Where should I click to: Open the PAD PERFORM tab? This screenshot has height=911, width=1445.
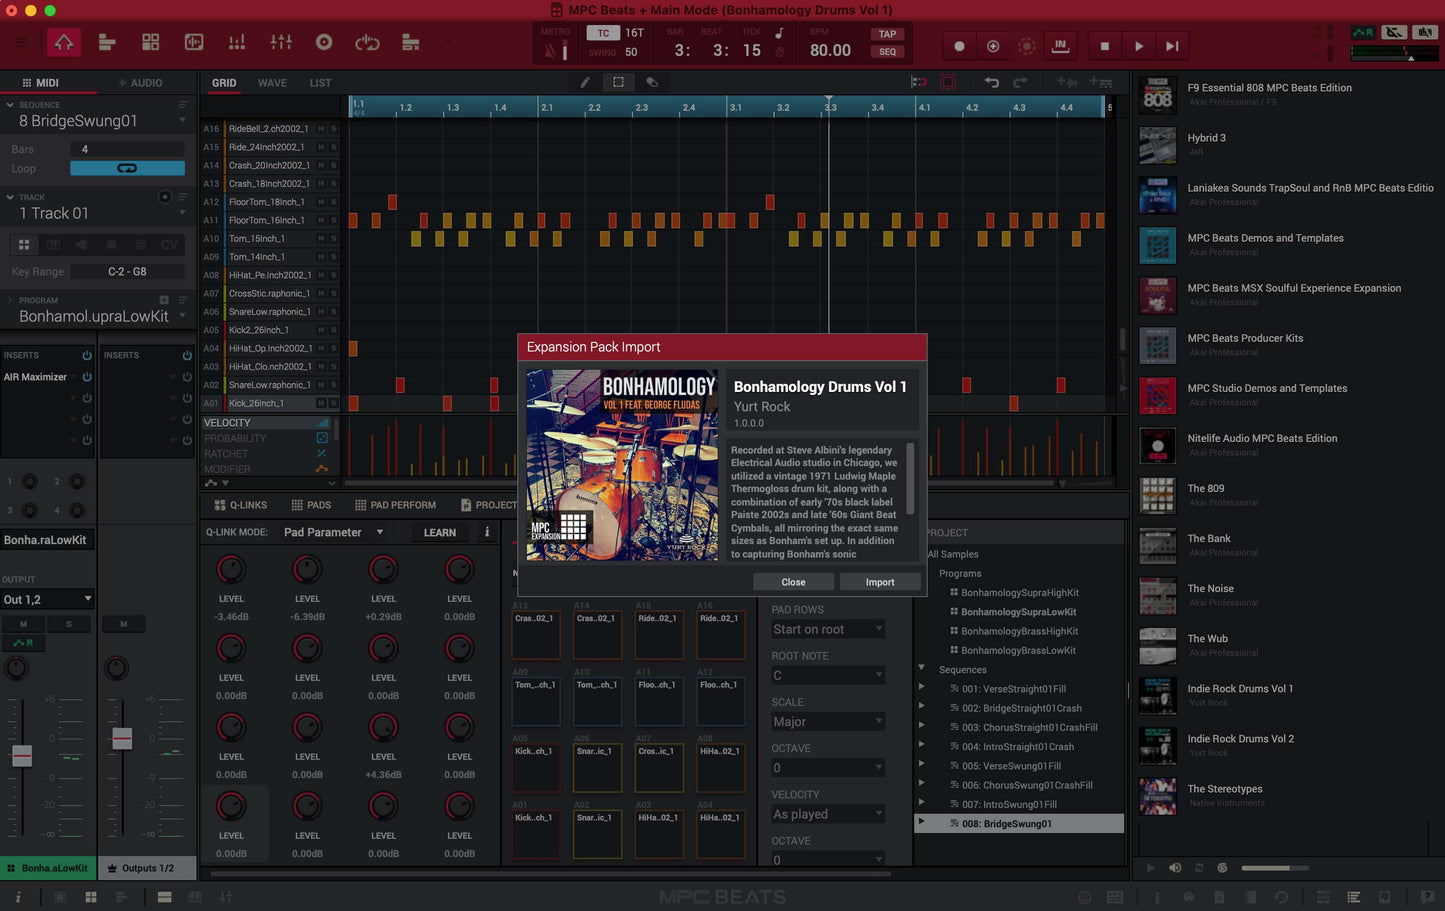pos(395,506)
